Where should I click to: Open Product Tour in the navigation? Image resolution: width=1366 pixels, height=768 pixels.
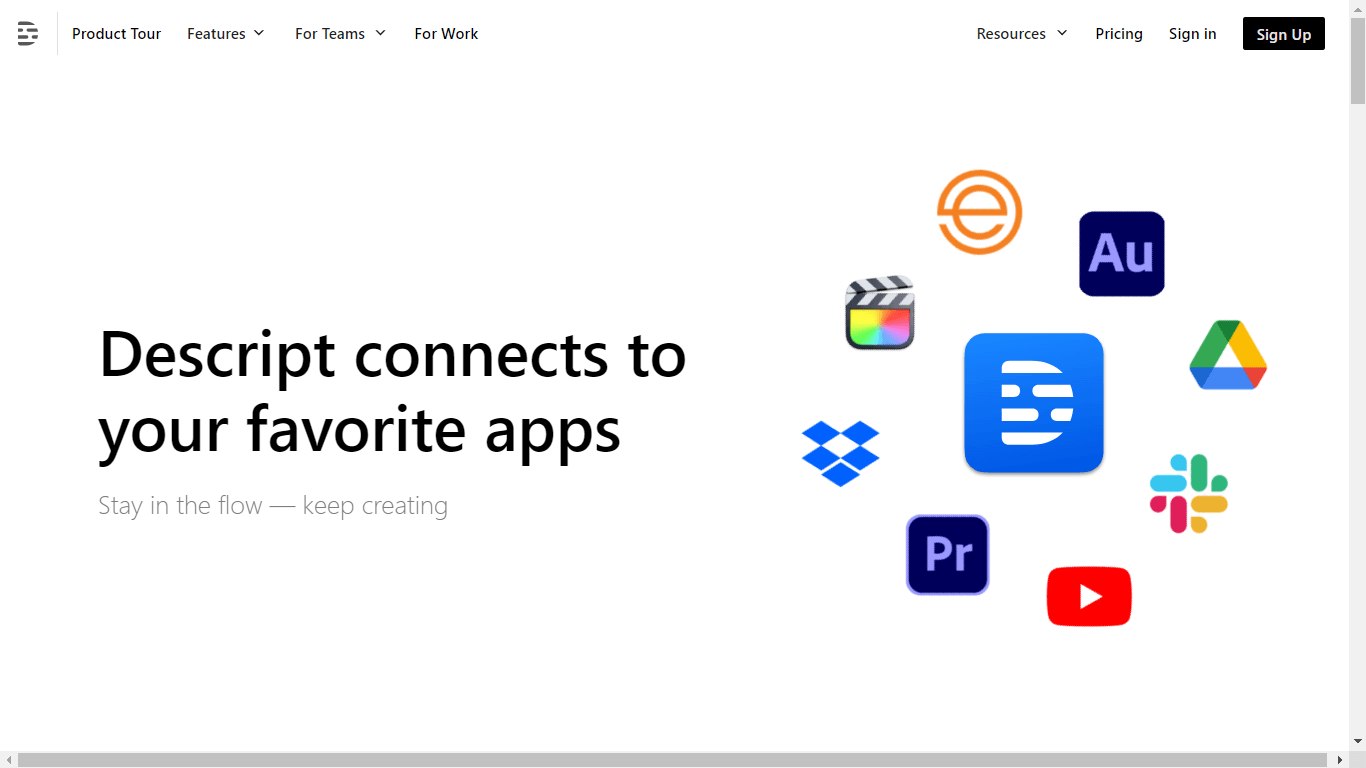click(x=116, y=34)
